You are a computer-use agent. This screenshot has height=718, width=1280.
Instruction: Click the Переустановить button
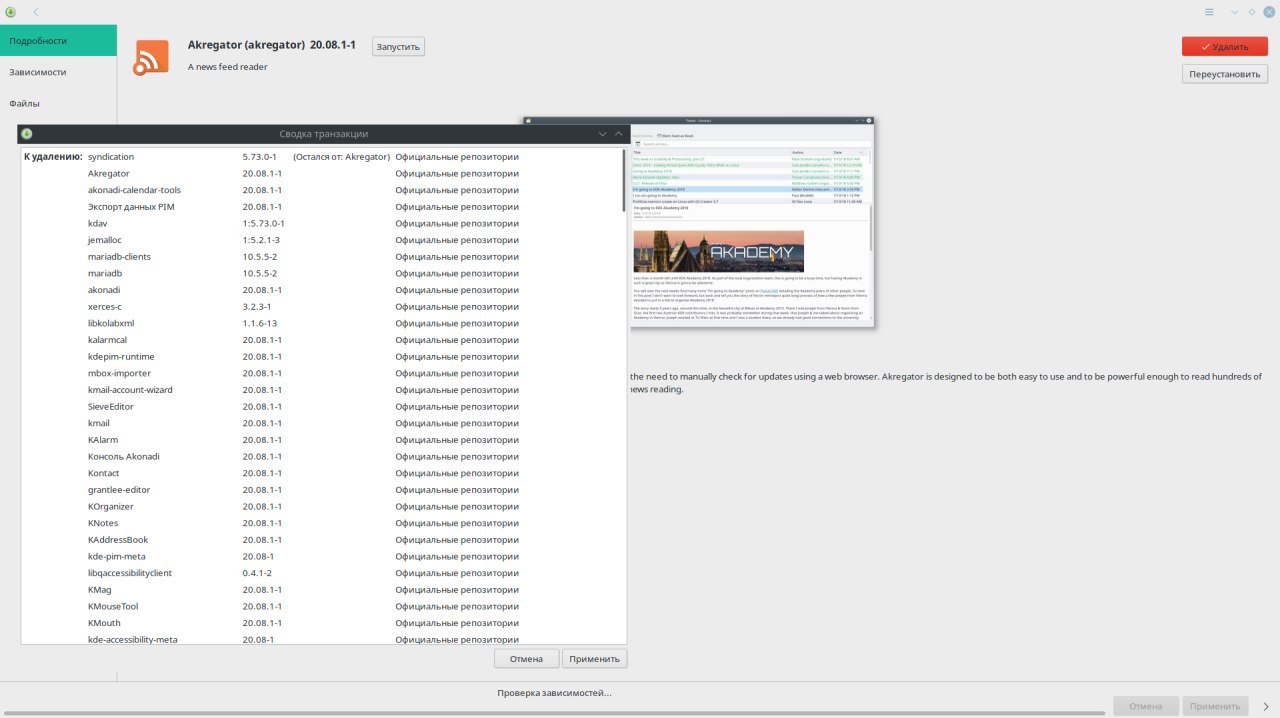tap(1225, 74)
